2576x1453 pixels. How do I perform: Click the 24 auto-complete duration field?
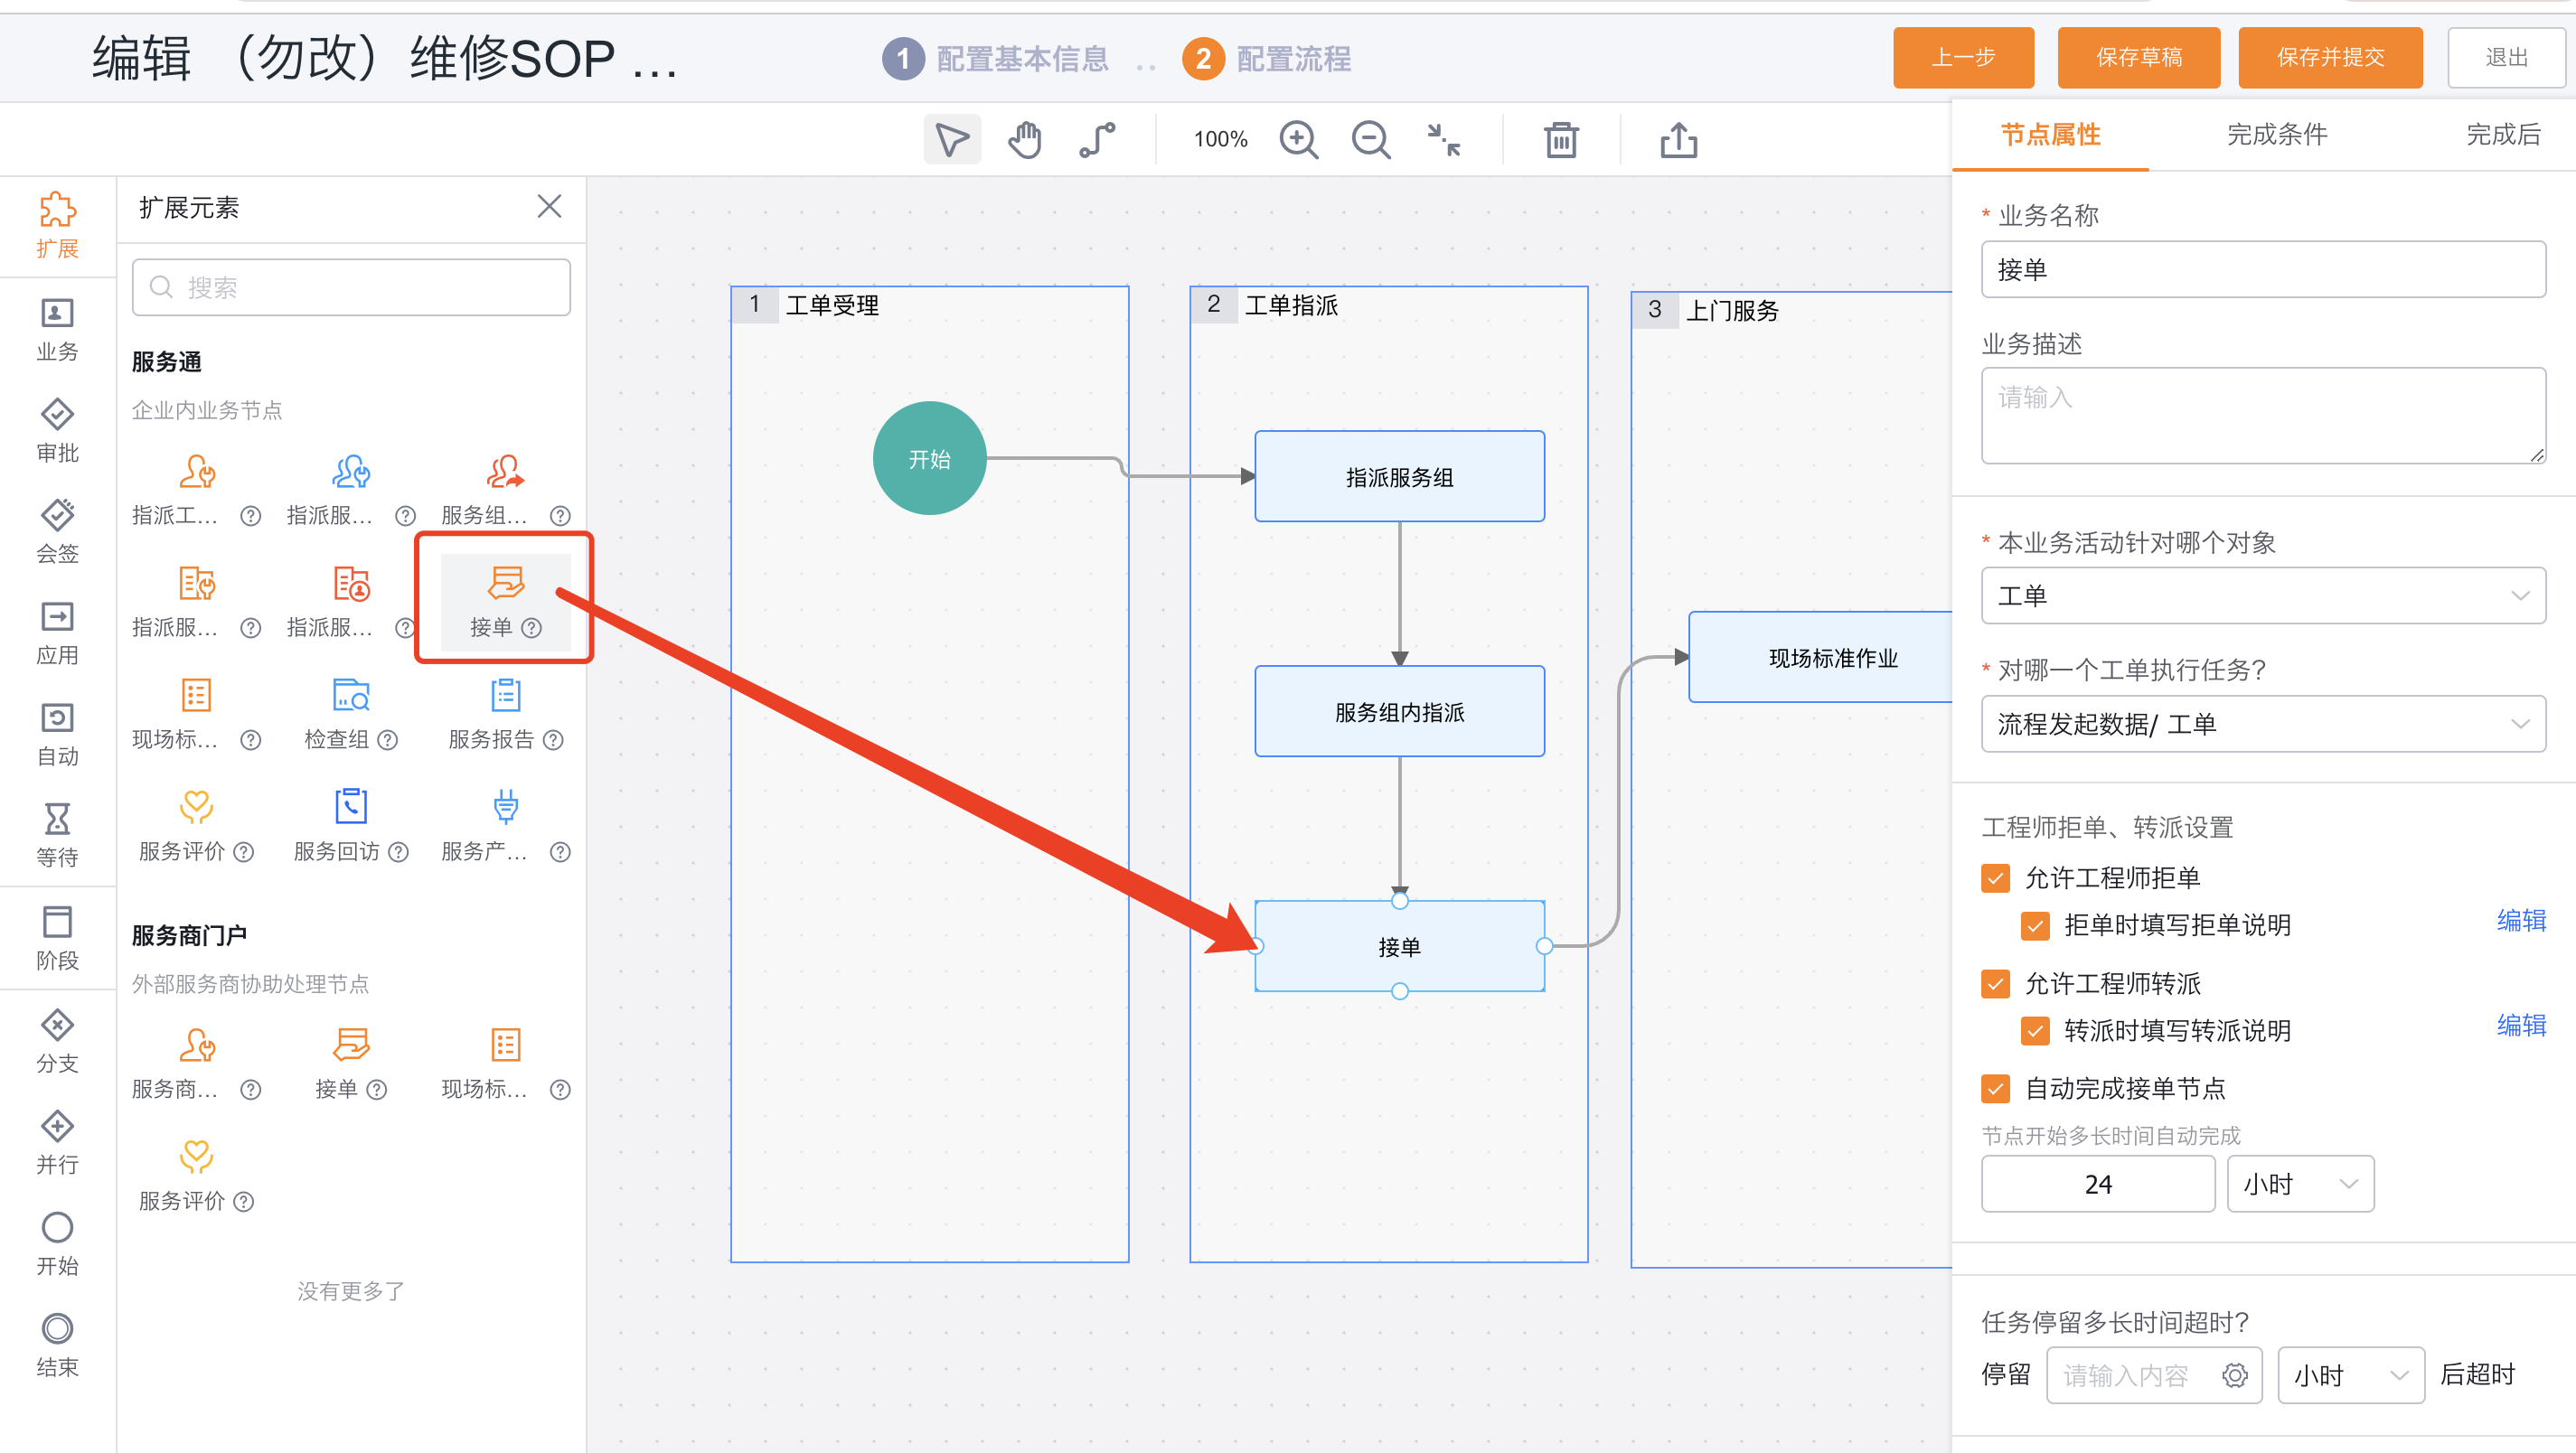click(2098, 1185)
